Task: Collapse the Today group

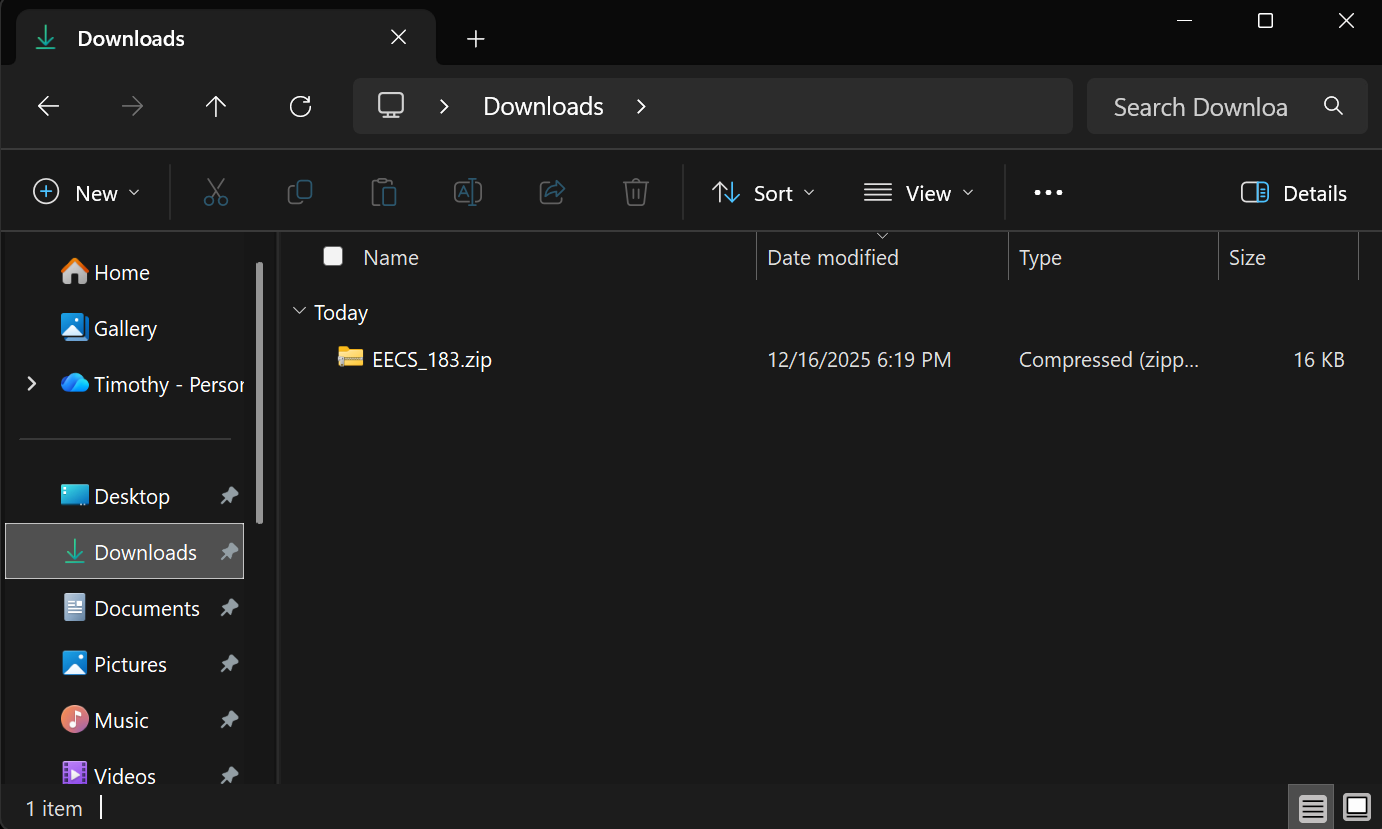Action: click(x=299, y=312)
